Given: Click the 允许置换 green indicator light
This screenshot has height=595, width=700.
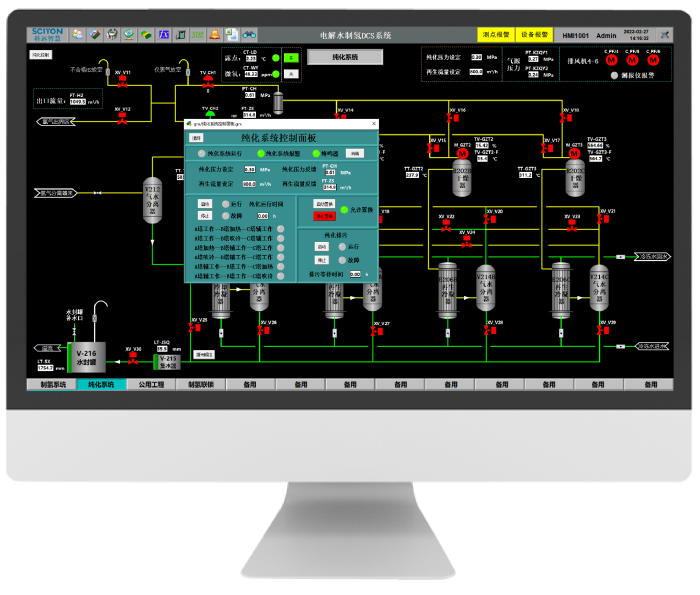Looking at the screenshot, I should (x=342, y=209).
